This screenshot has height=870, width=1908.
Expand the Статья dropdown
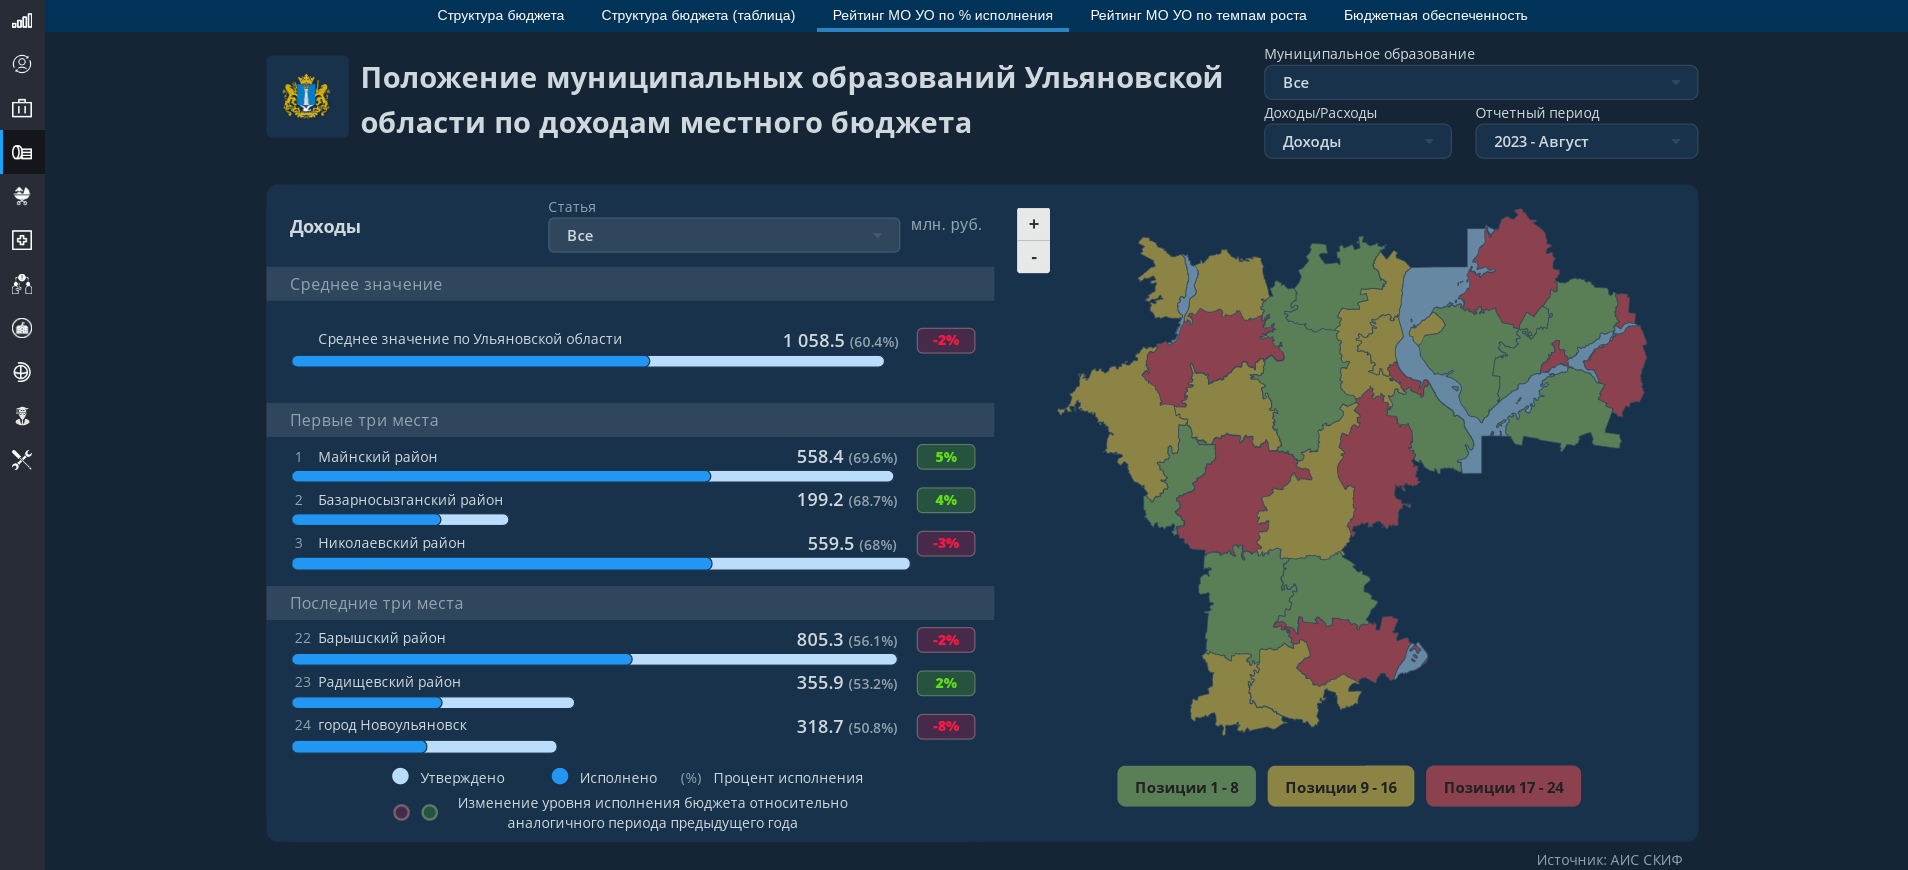(x=724, y=236)
